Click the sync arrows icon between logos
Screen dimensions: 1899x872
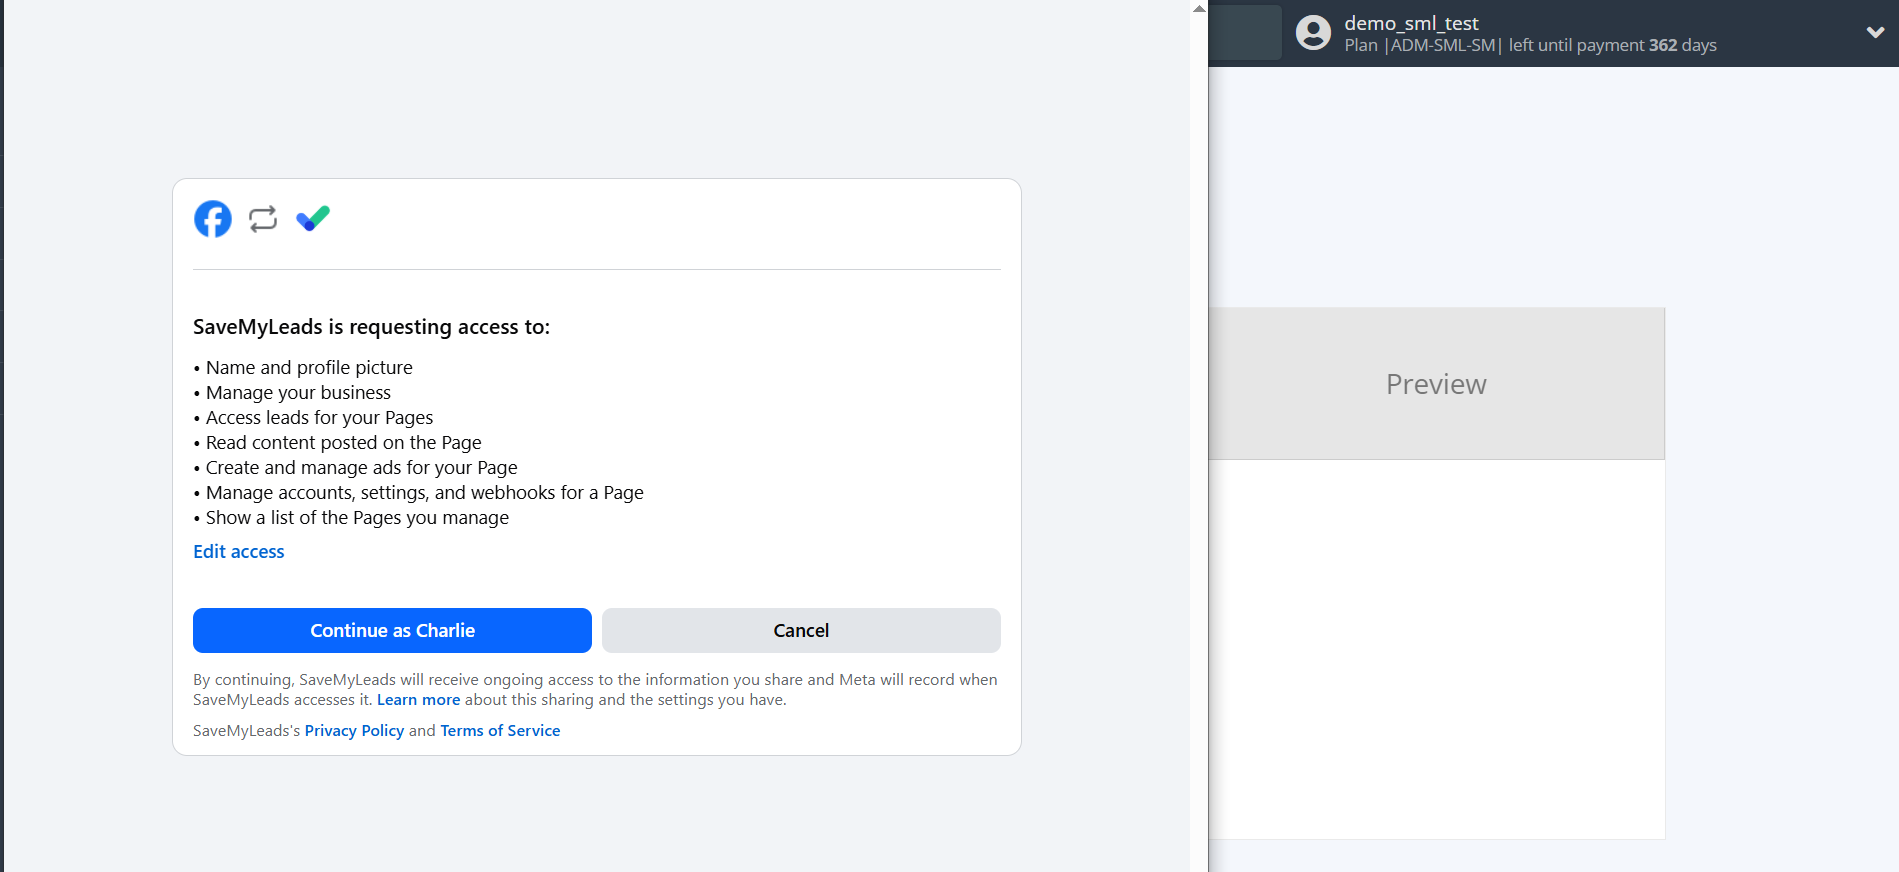263,219
